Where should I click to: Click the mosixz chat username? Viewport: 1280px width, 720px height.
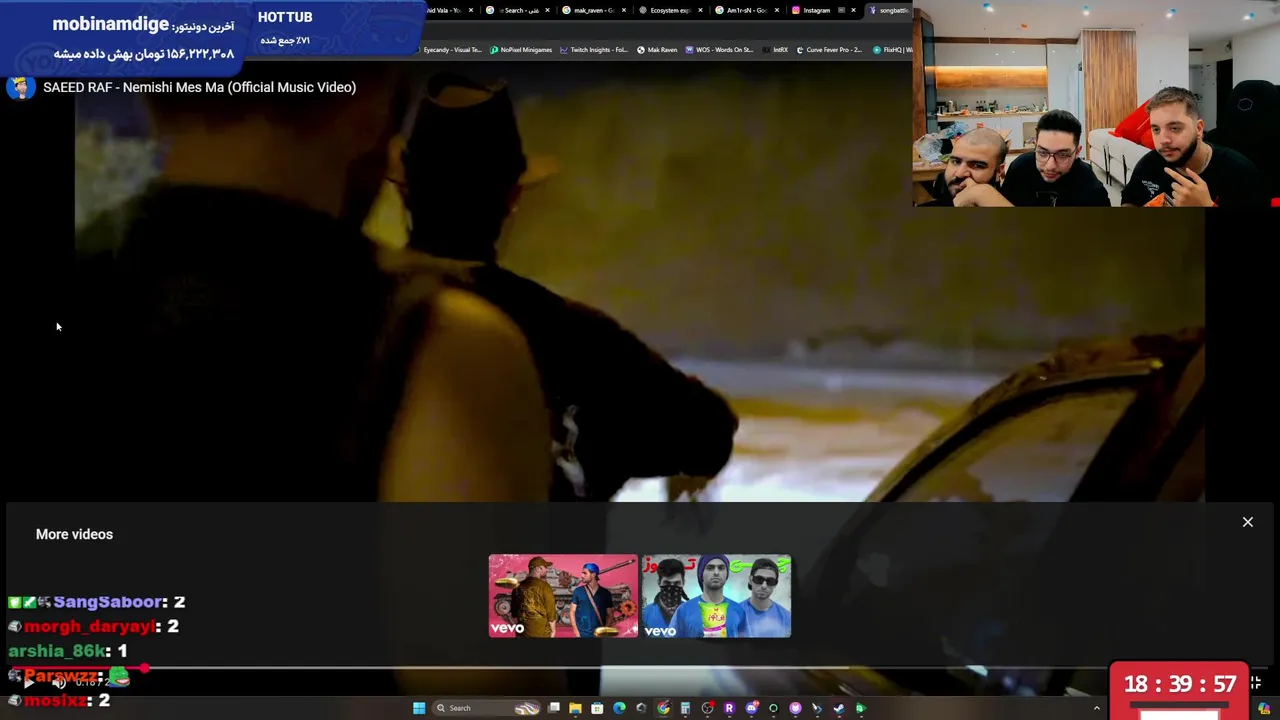[55, 701]
